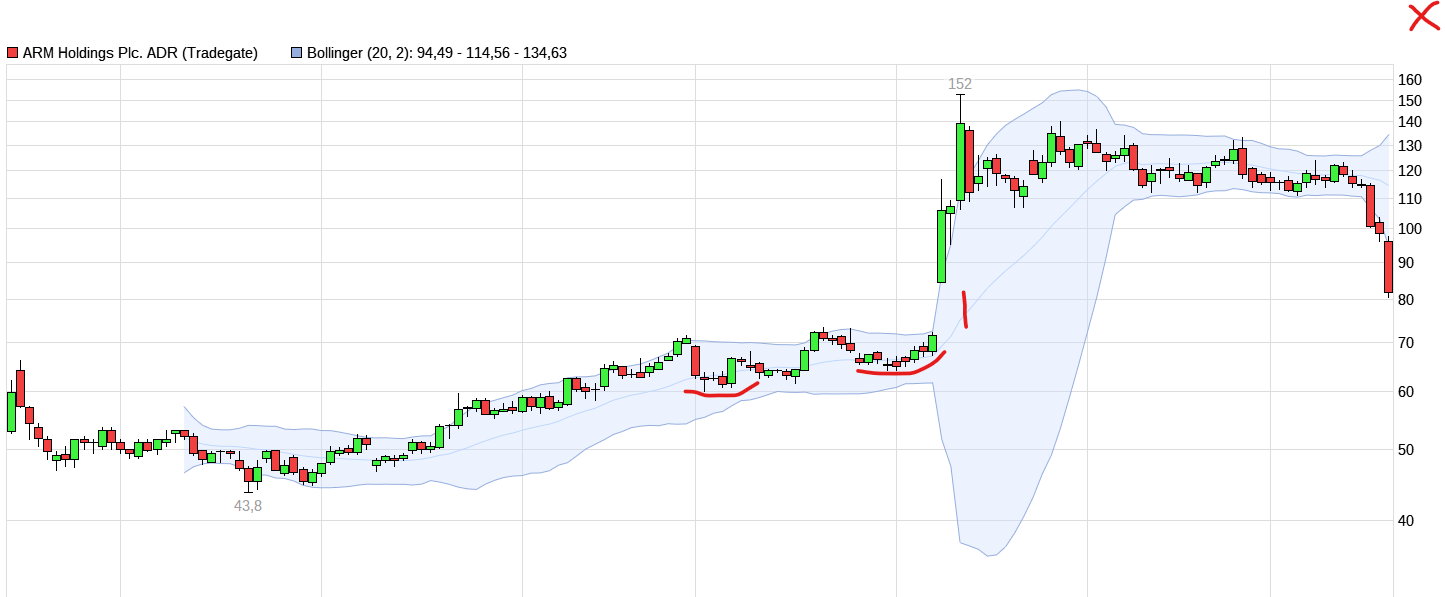This screenshot has height=597, width=1445.
Task: Click the red X close control in the top-right corner
Action: [1422, 16]
